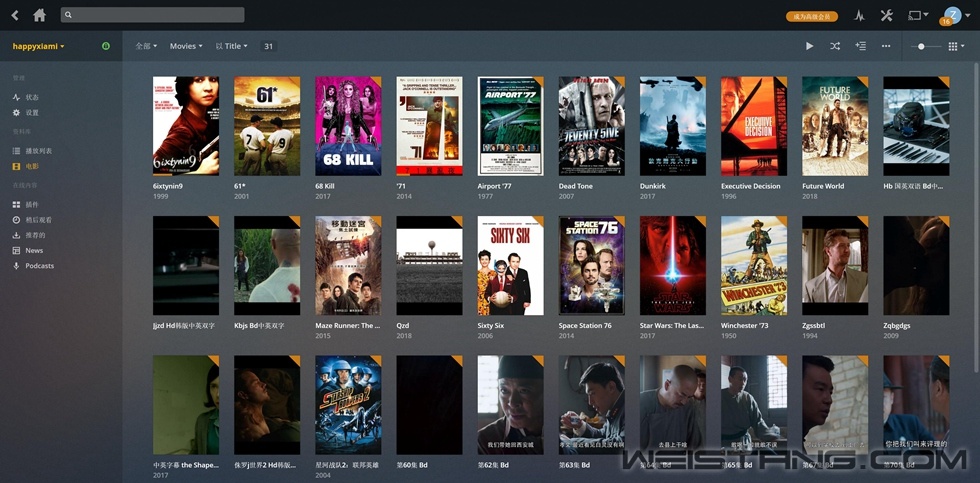
Task: Adjust the poster size slider
Action: click(x=926, y=46)
